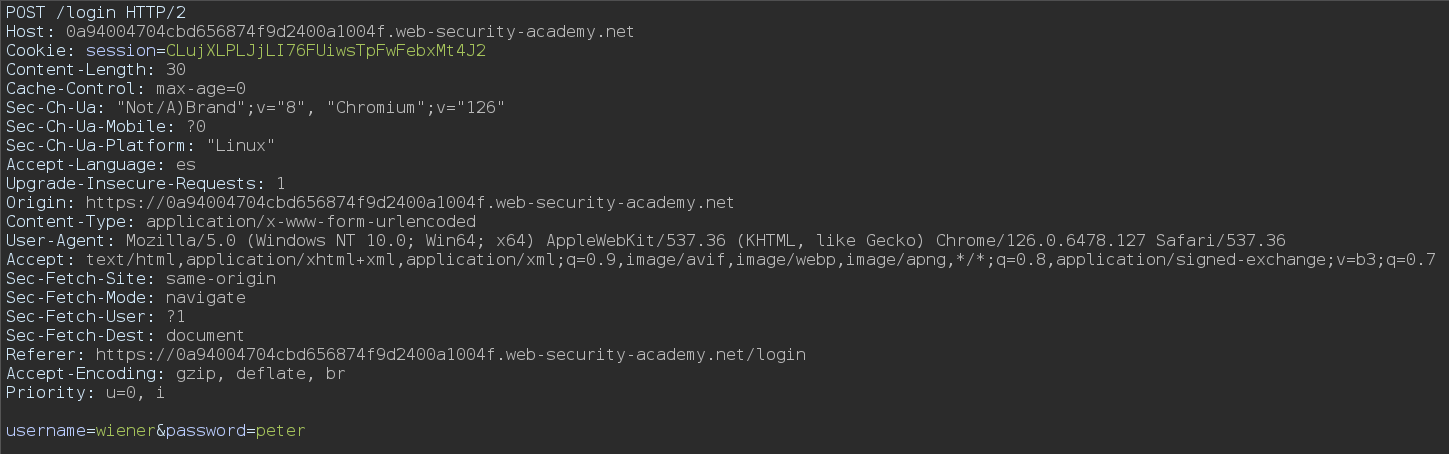Click the session cookie value
The width and height of the screenshot is (1449, 454).
tap(340, 50)
